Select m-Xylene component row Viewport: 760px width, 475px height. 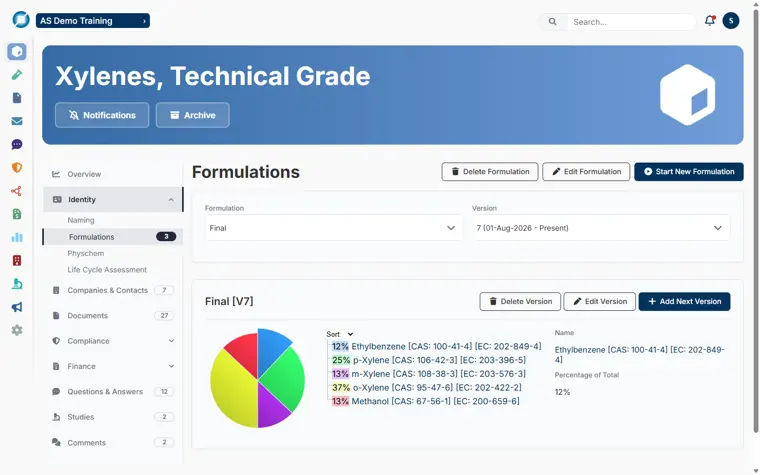[x=428, y=374]
